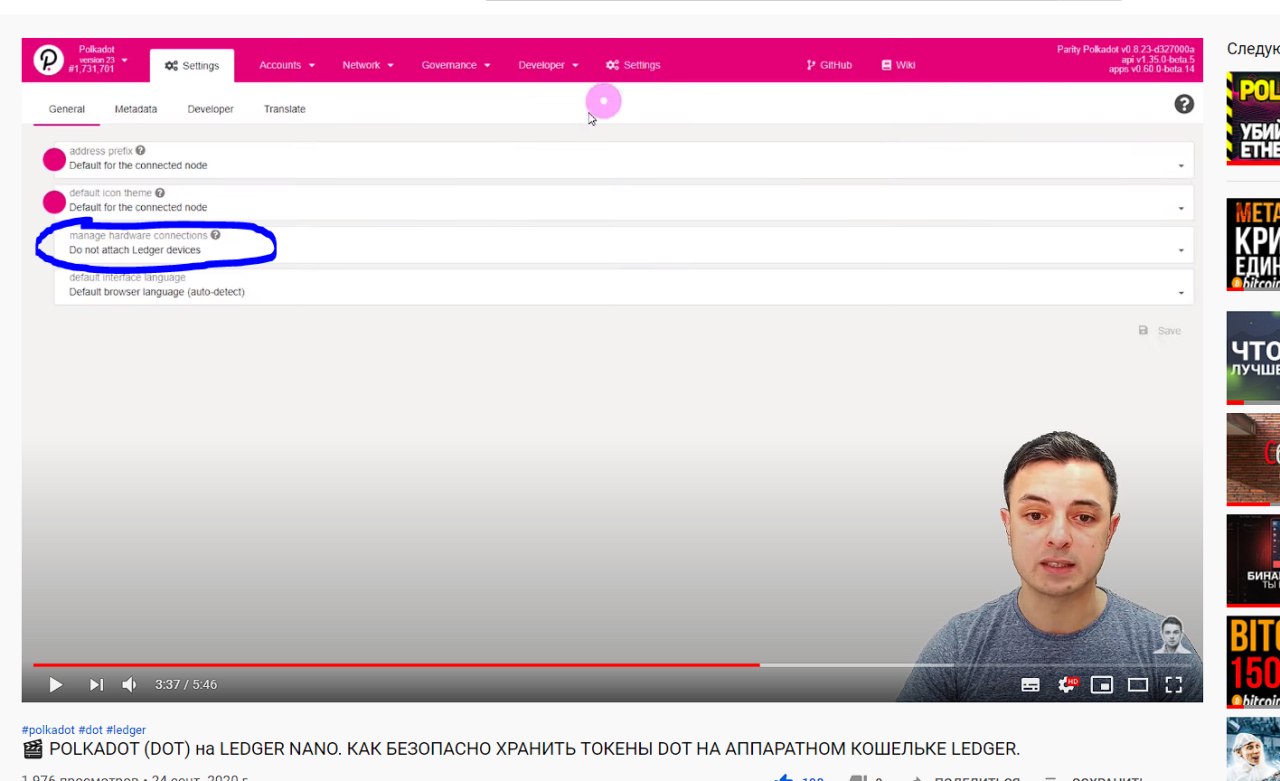Click the #dot hashtag
The width and height of the screenshot is (1280, 781).
pyautogui.click(x=90, y=730)
